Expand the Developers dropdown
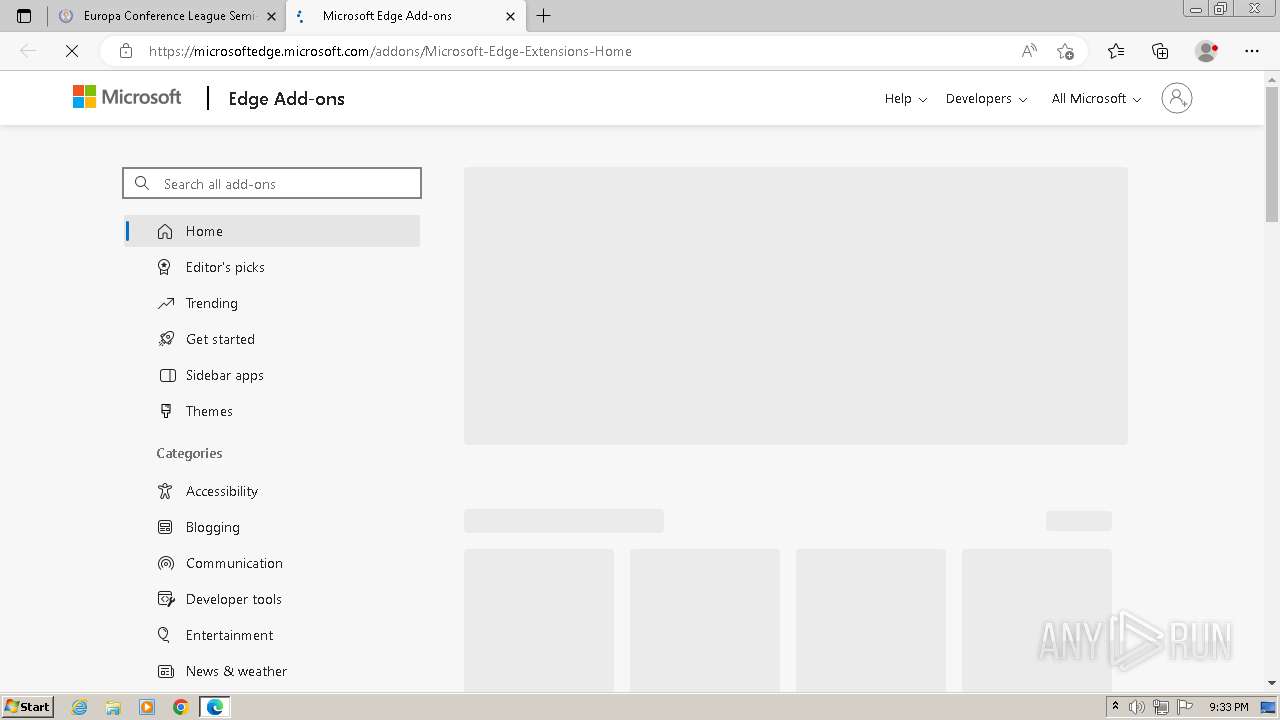This screenshot has height=720, width=1280. click(986, 98)
